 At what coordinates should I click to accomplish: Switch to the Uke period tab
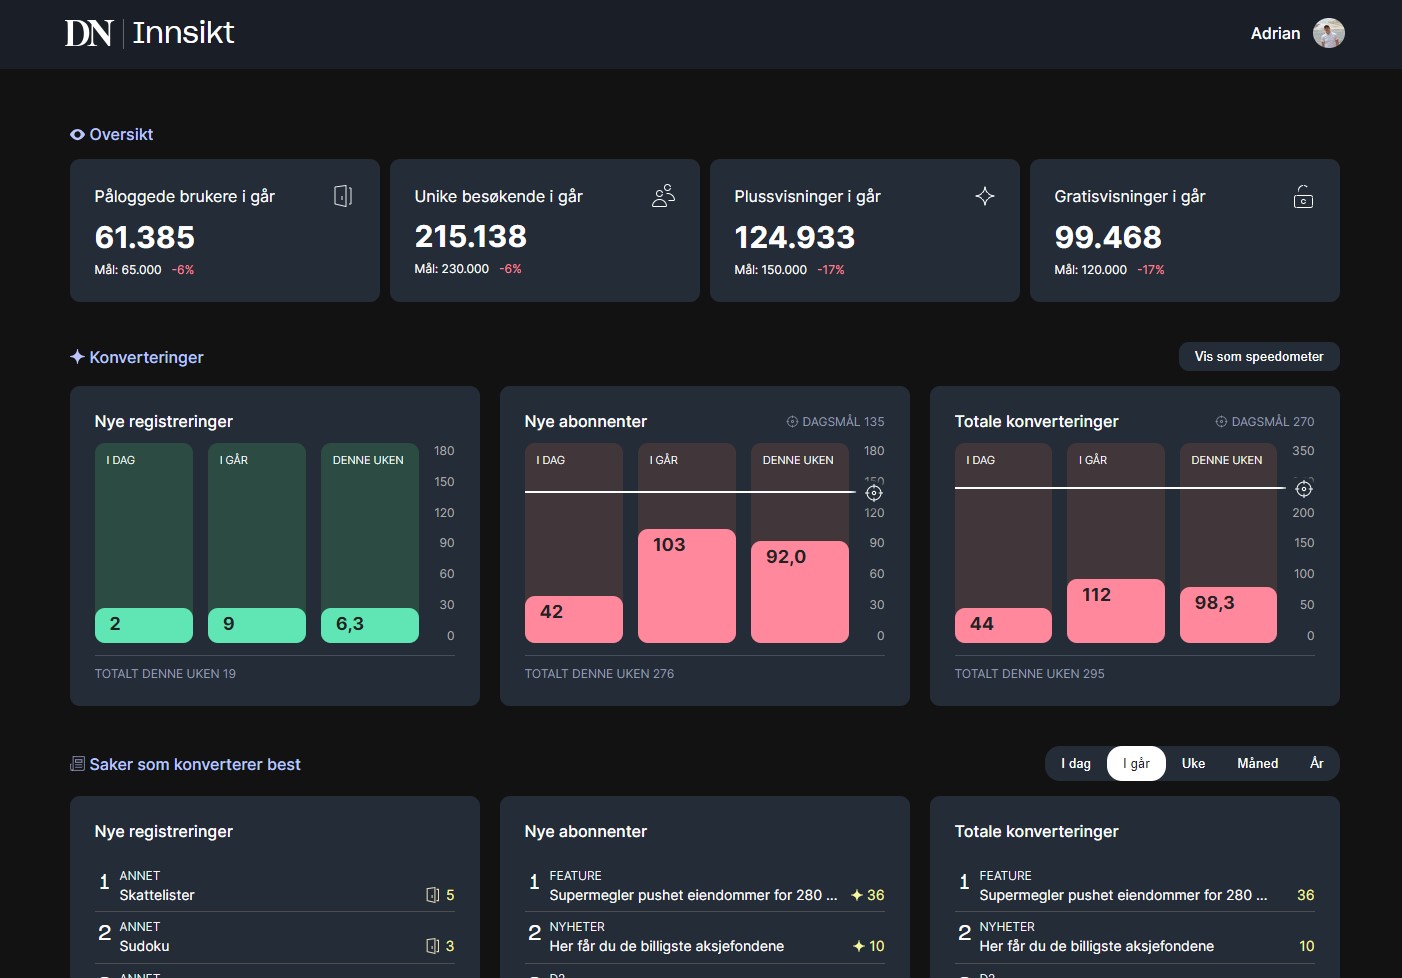(1193, 763)
